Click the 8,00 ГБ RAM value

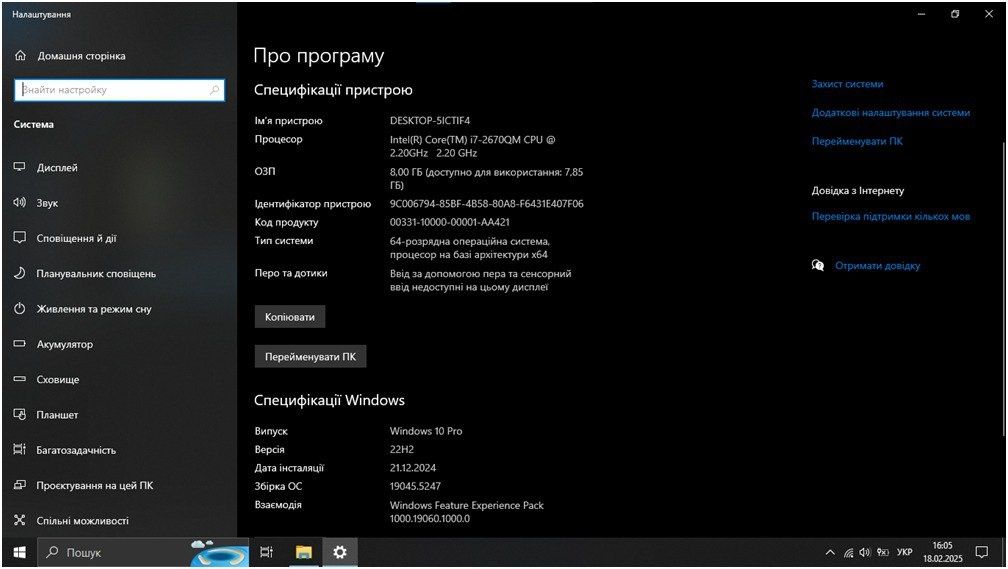click(486, 179)
